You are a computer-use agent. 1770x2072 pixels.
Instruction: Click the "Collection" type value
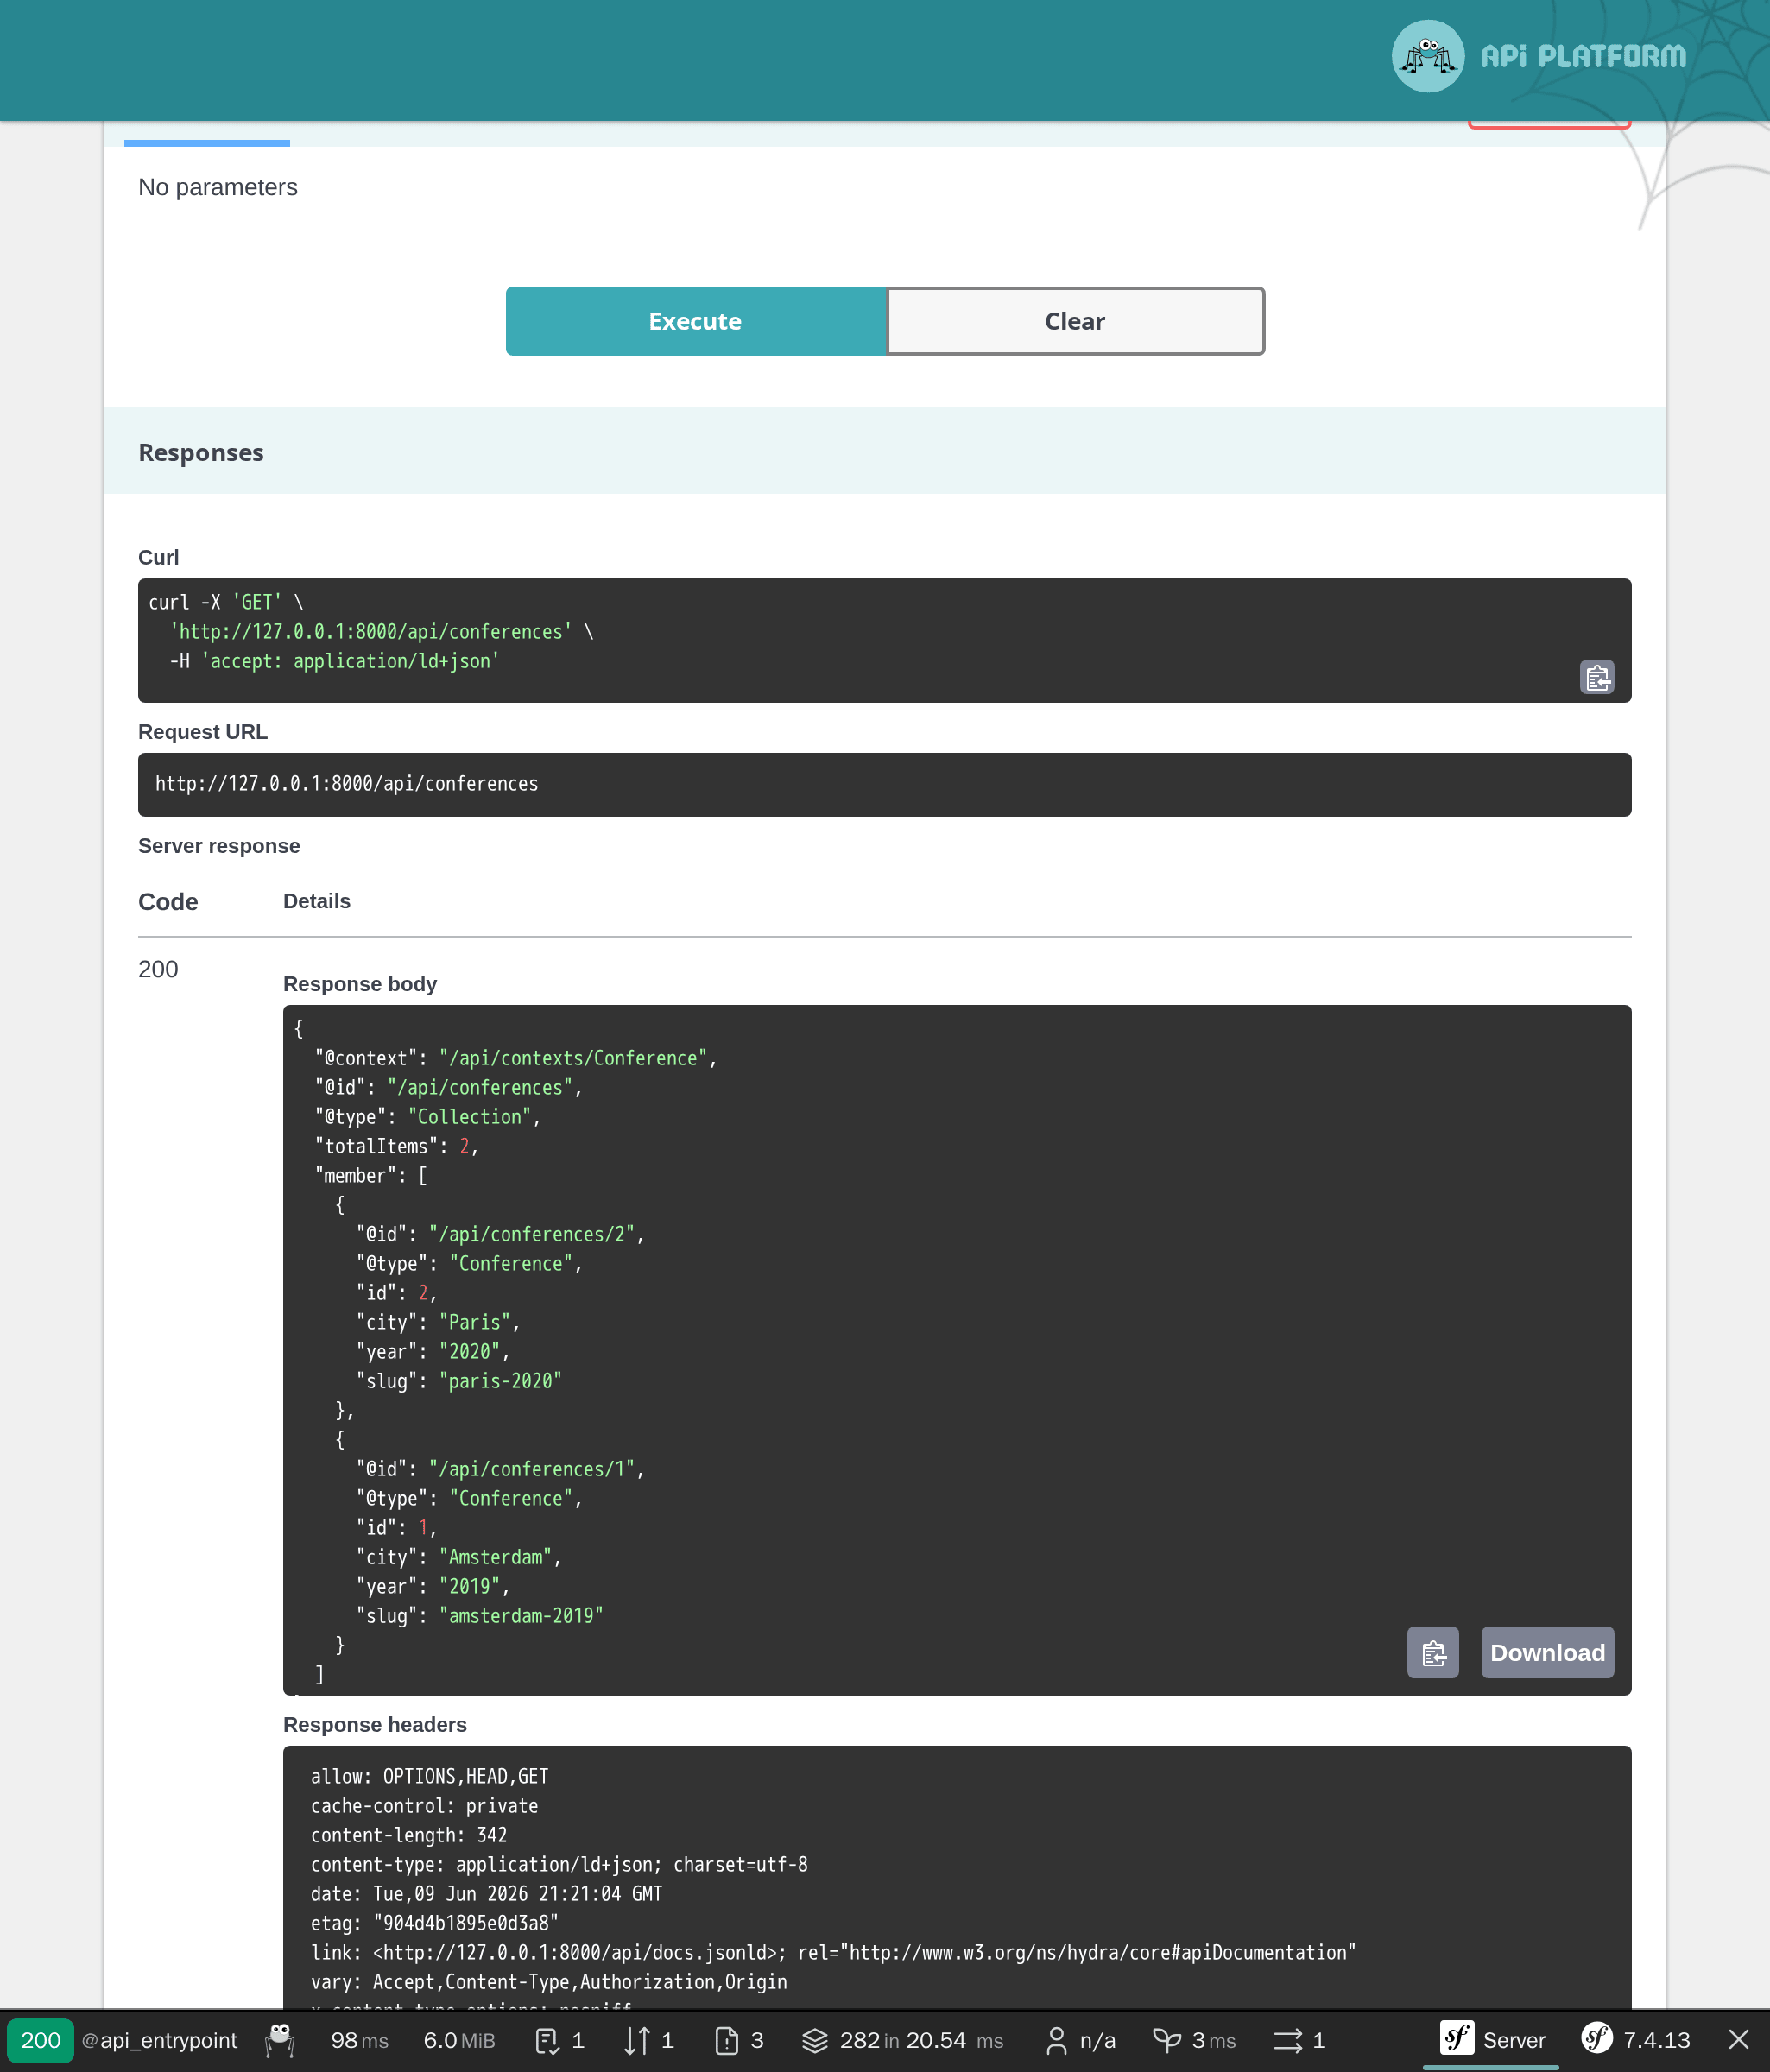(x=469, y=1117)
